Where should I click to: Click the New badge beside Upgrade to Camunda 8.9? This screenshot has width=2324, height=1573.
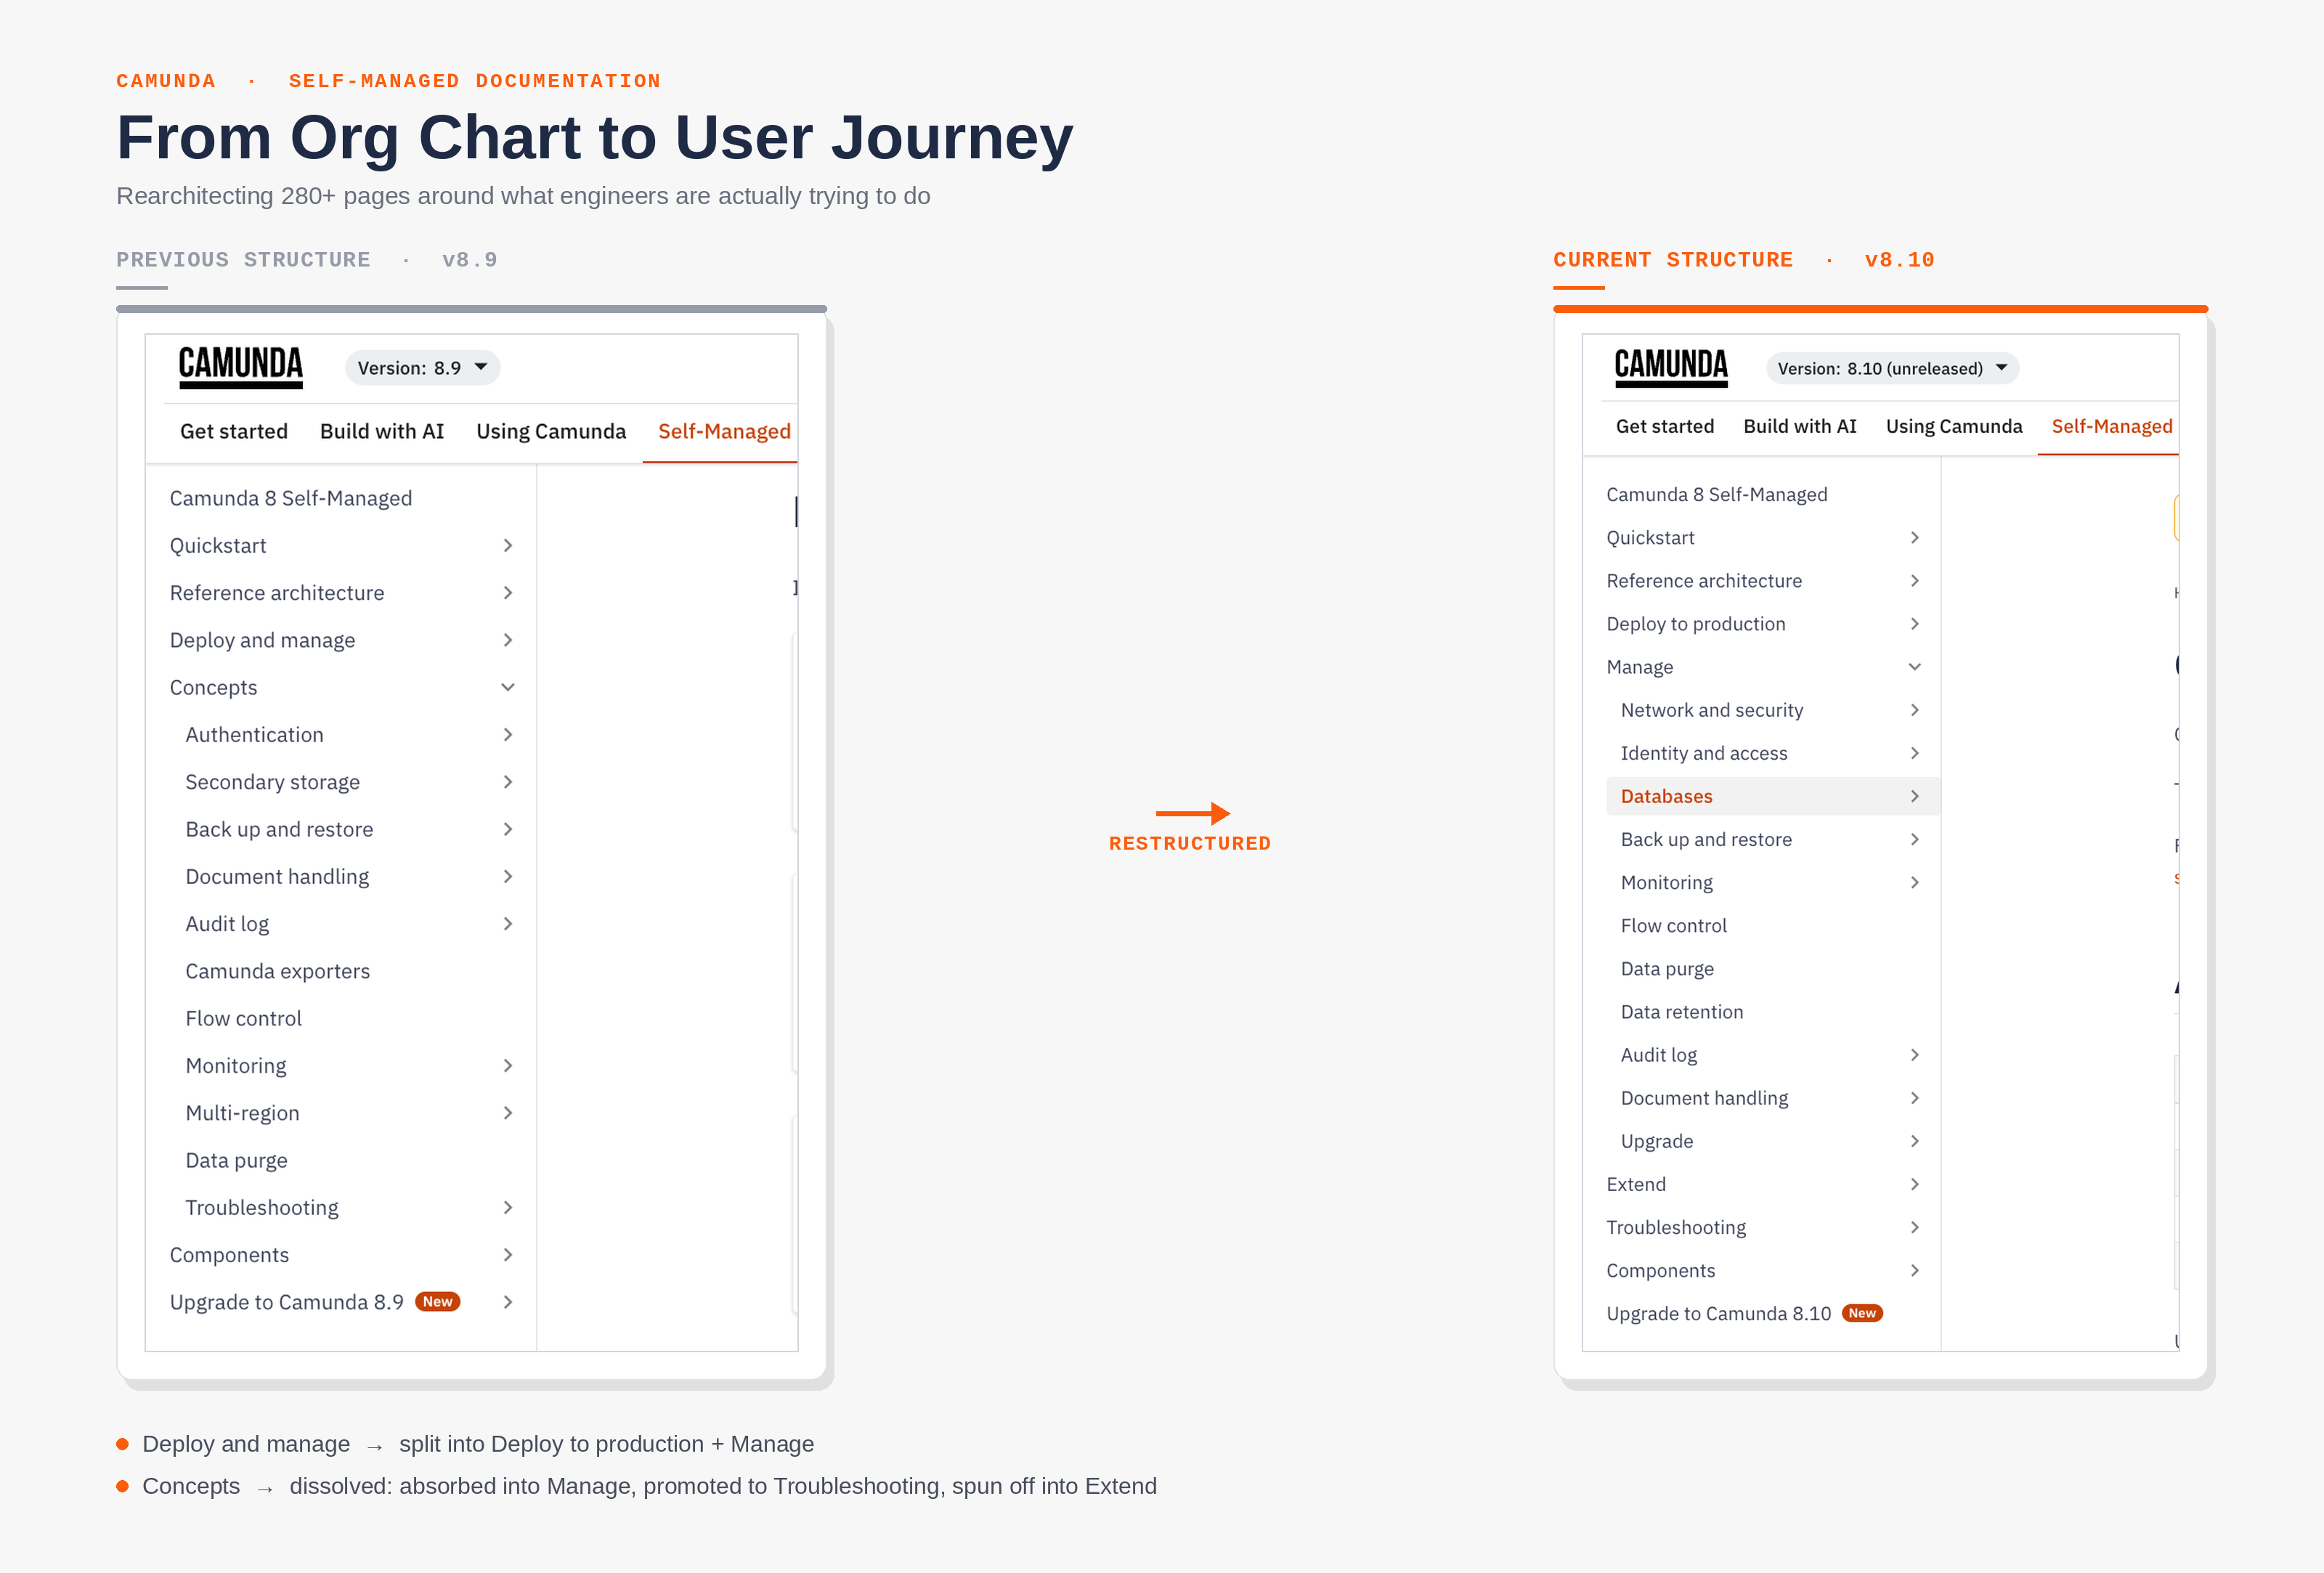click(437, 1302)
